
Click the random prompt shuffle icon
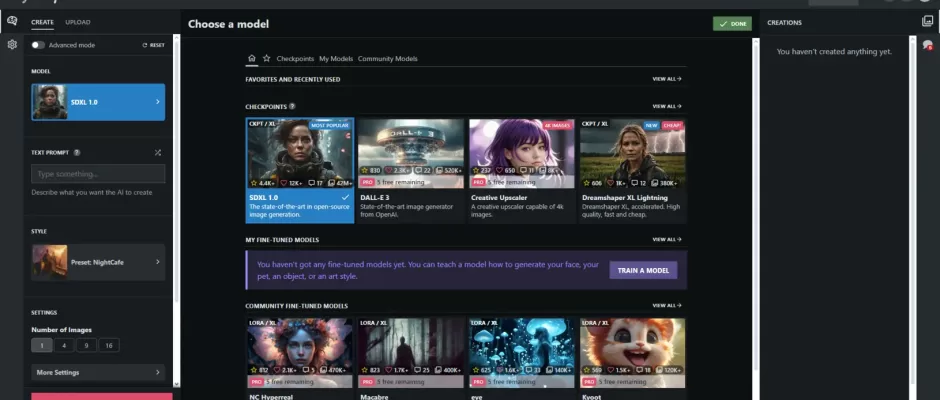[158, 152]
